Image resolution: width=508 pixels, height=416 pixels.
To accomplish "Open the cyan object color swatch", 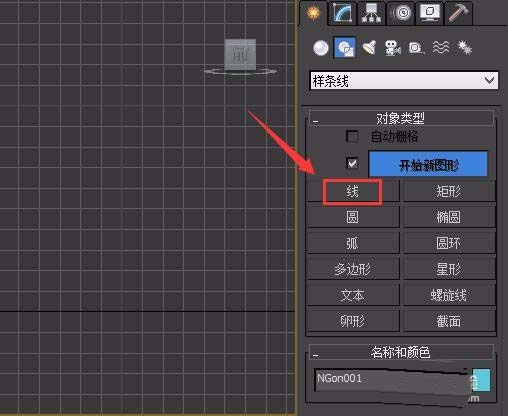I will [481, 380].
